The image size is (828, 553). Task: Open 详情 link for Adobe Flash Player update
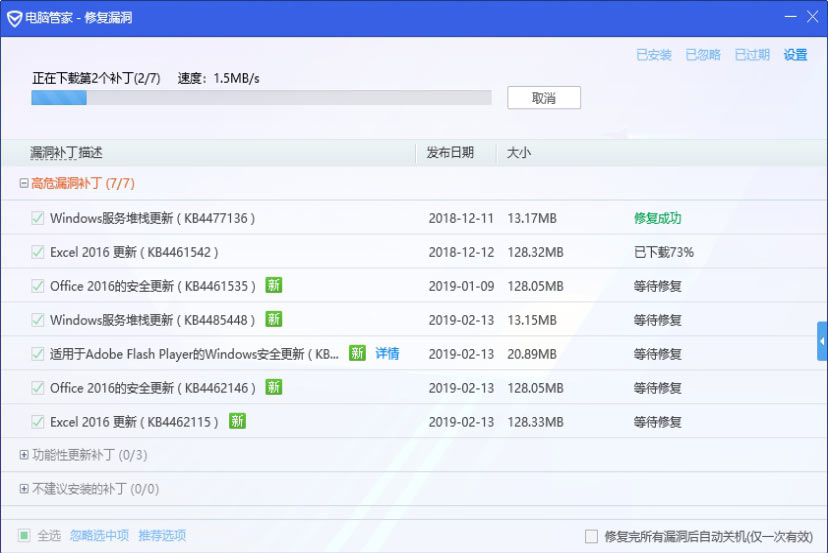pyautogui.click(x=387, y=353)
